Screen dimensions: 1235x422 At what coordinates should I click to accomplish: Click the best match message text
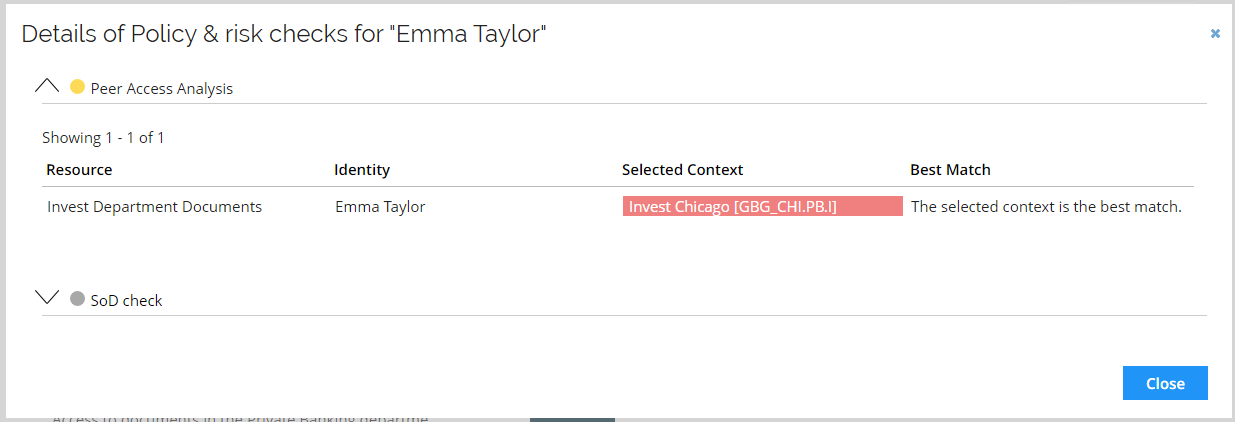point(1046,207)
